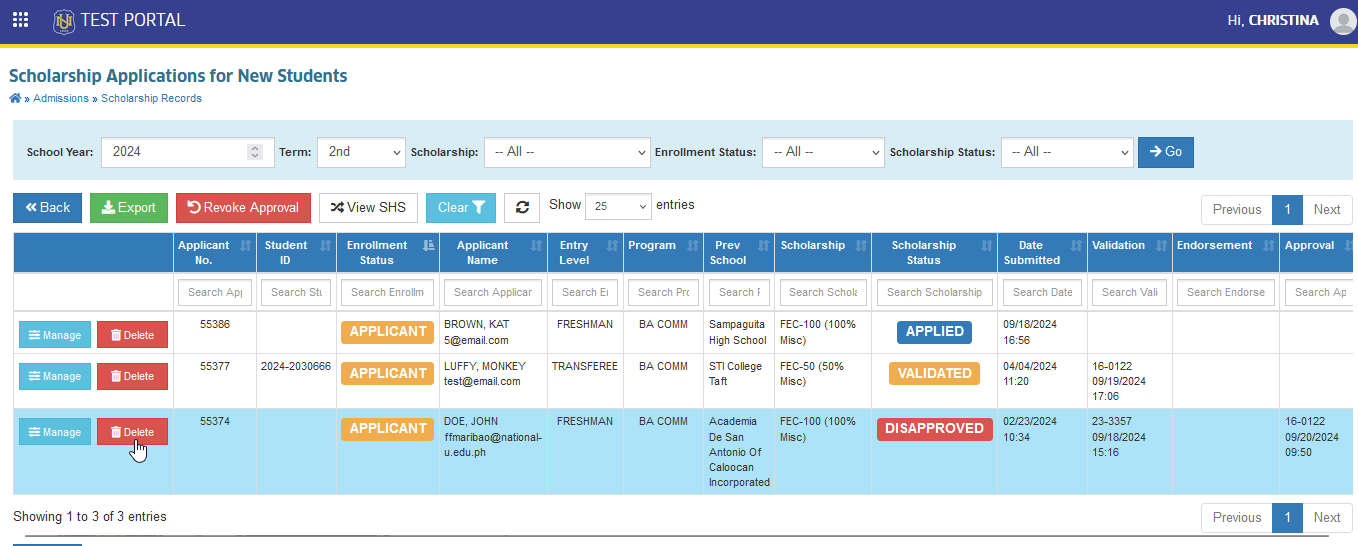Viewport: 1358px width, 546px height.
Task: Click the Search Scholarship Status filter field
Action: (934, 292)
